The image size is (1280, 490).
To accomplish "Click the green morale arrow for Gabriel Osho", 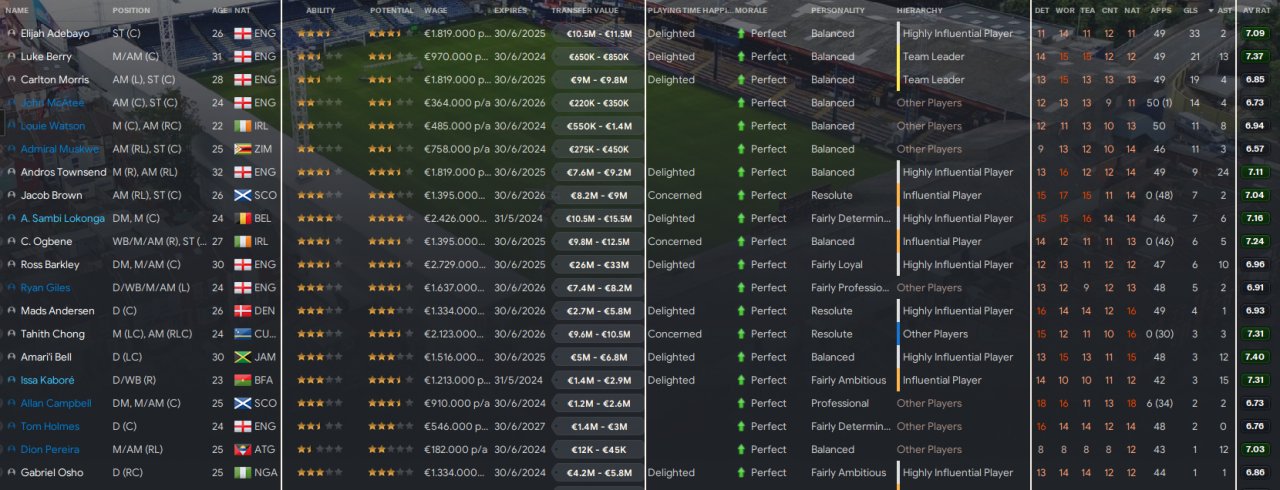I will click(741, 472).
